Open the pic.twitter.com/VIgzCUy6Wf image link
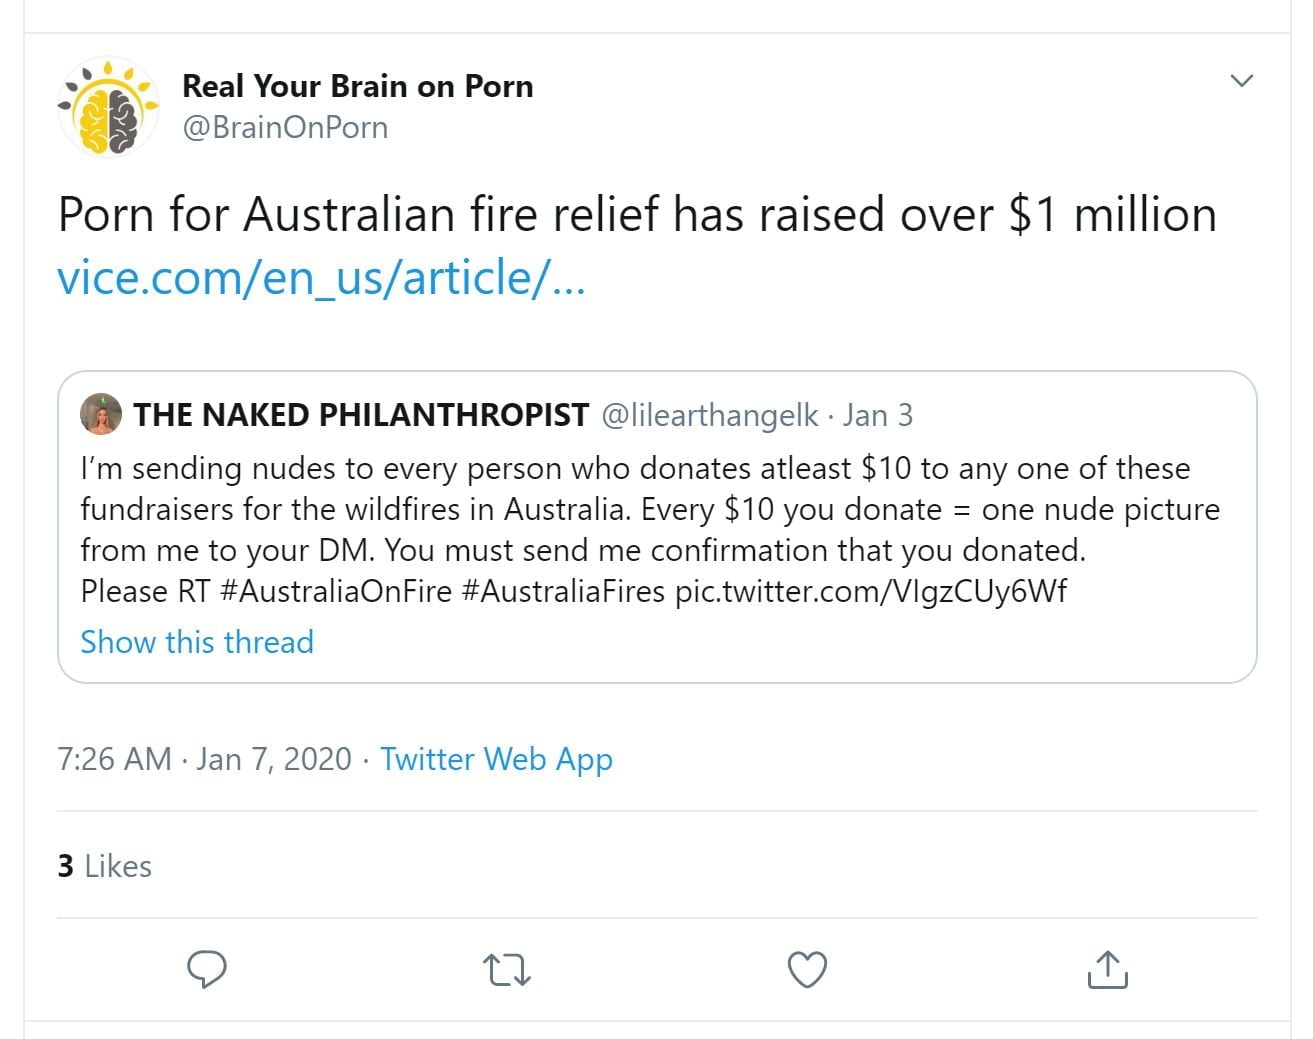Image resolution: width=1313 pixels, height=1039 pixels. click(871, 591)
